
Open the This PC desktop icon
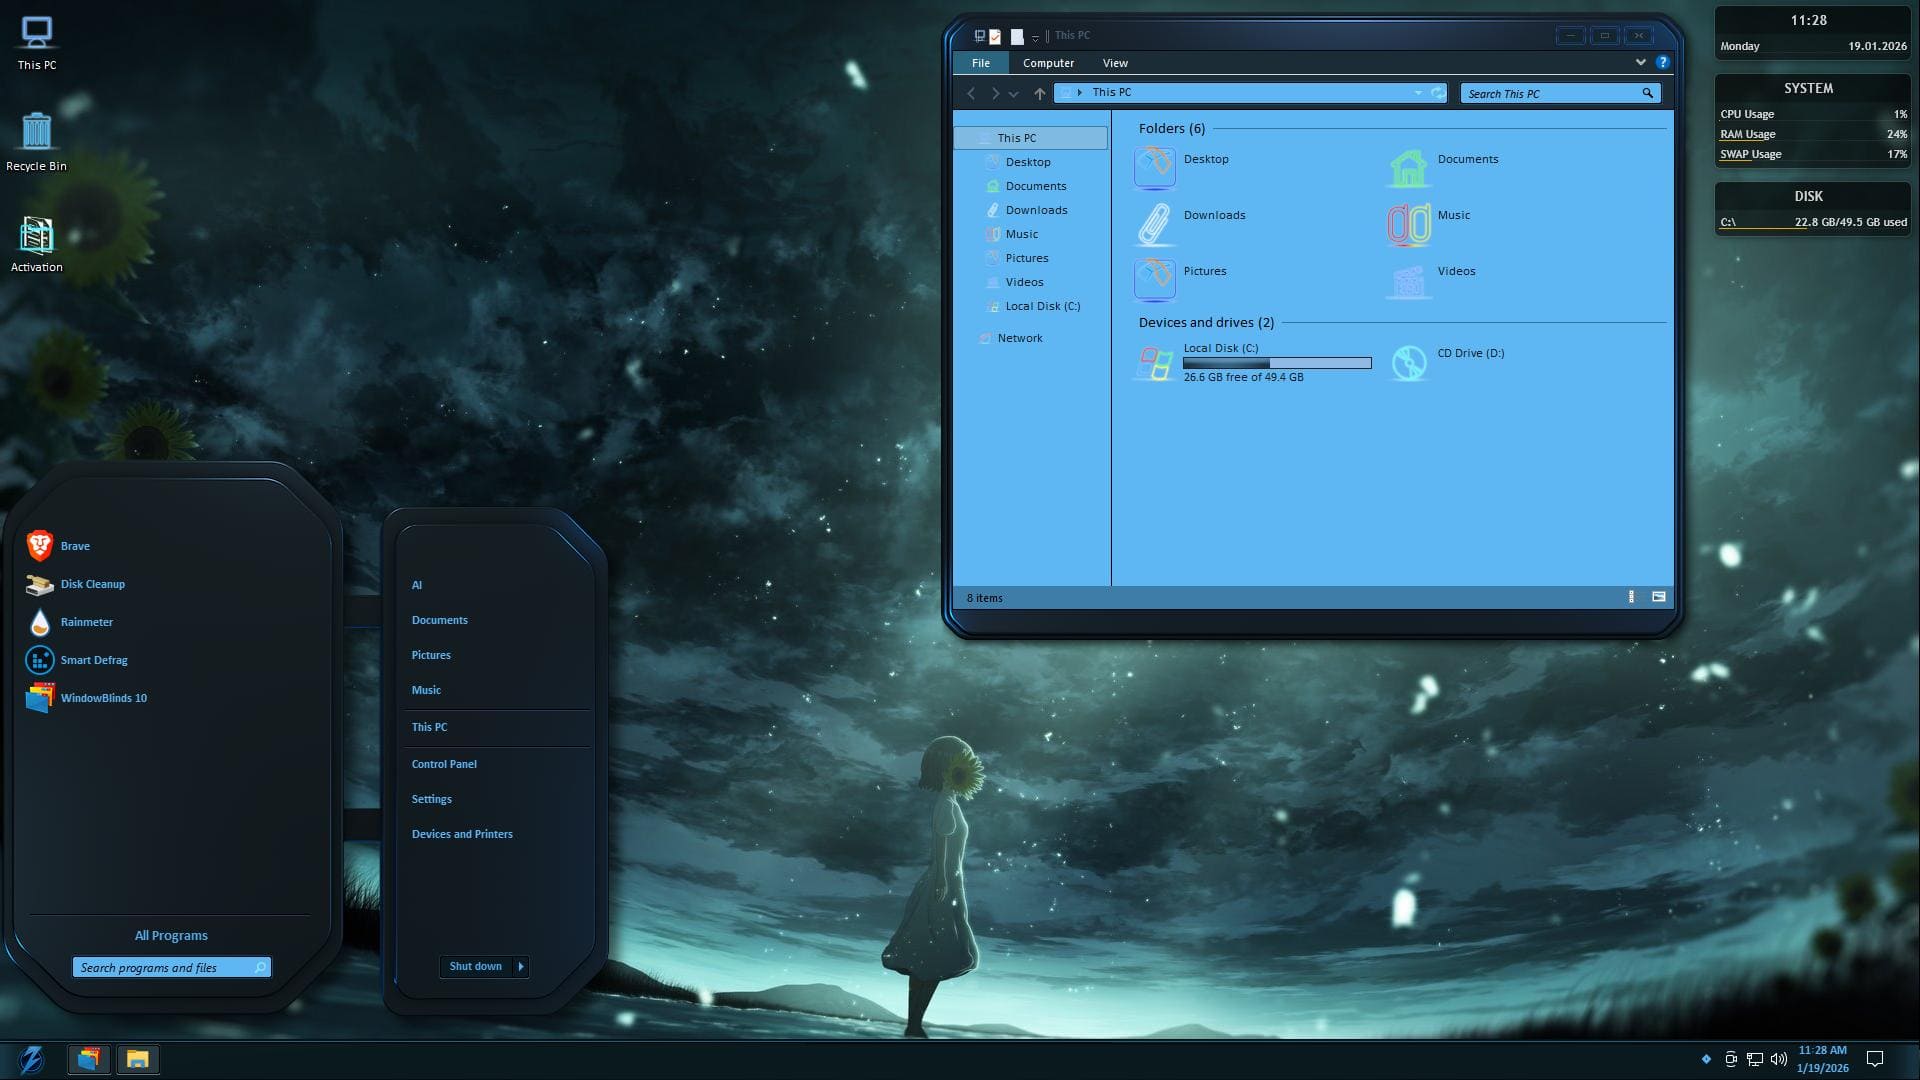[37, 44]
